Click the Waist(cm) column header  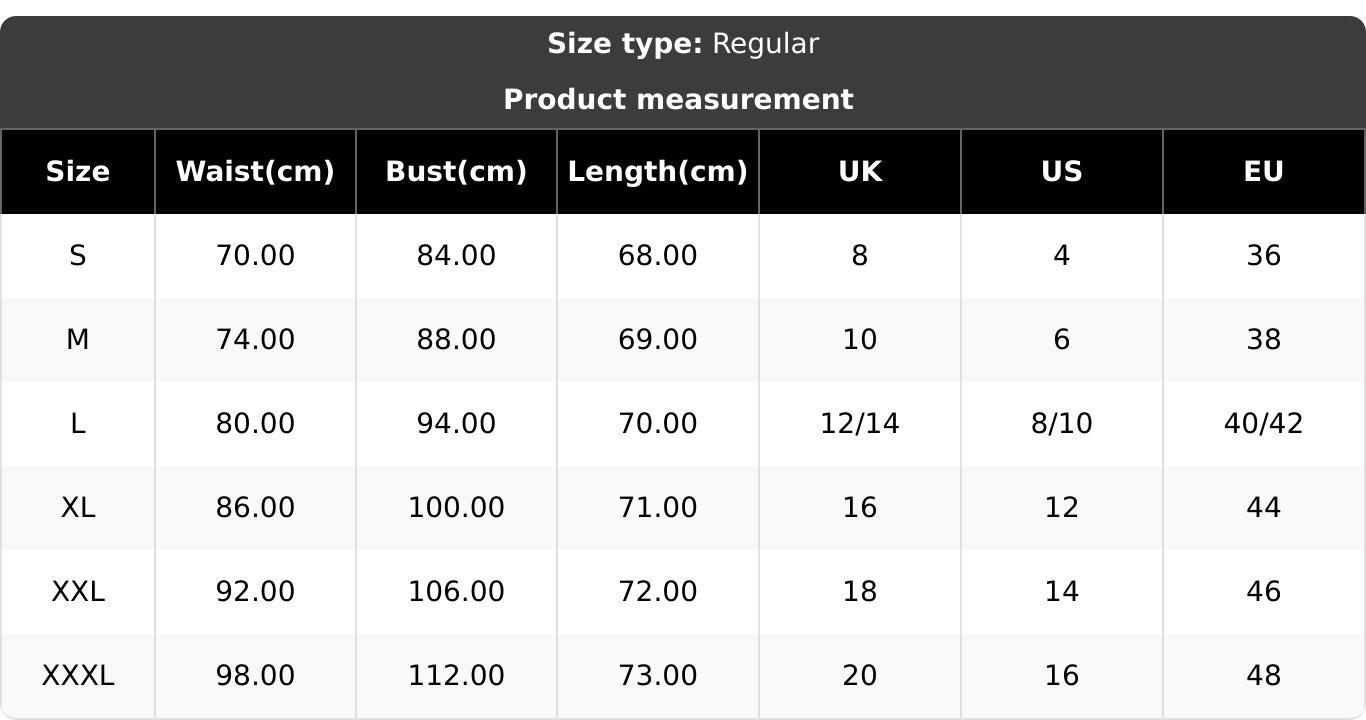point(255,172)
